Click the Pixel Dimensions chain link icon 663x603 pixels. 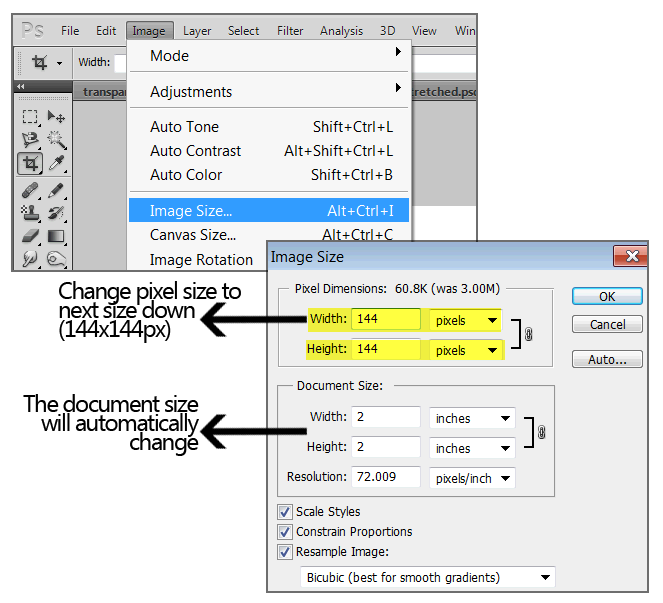[x=529, y=334]
